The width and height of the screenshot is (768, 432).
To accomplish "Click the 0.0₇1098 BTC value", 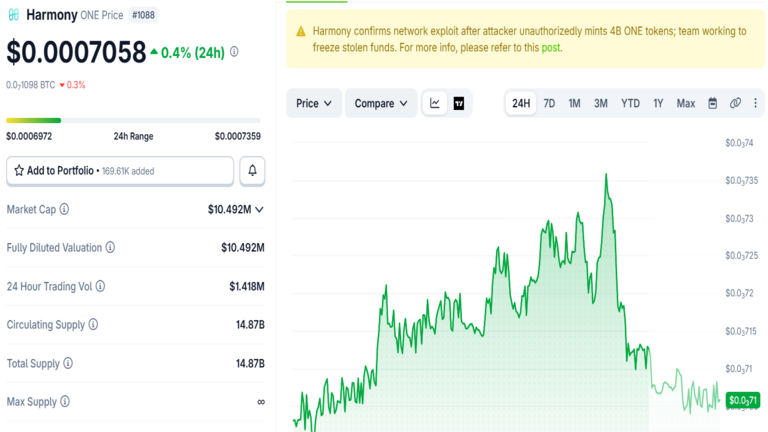I will coord(30,85).
